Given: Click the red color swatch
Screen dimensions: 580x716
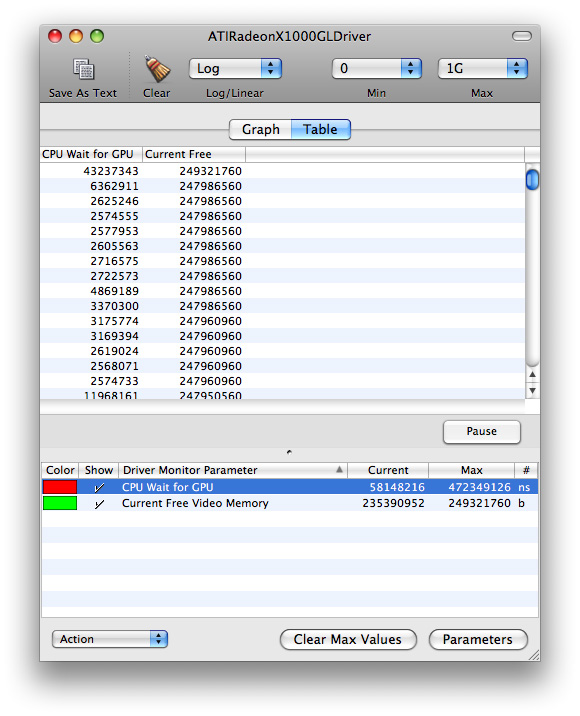Looking at the screenshot, I should (x=60, y=487).
